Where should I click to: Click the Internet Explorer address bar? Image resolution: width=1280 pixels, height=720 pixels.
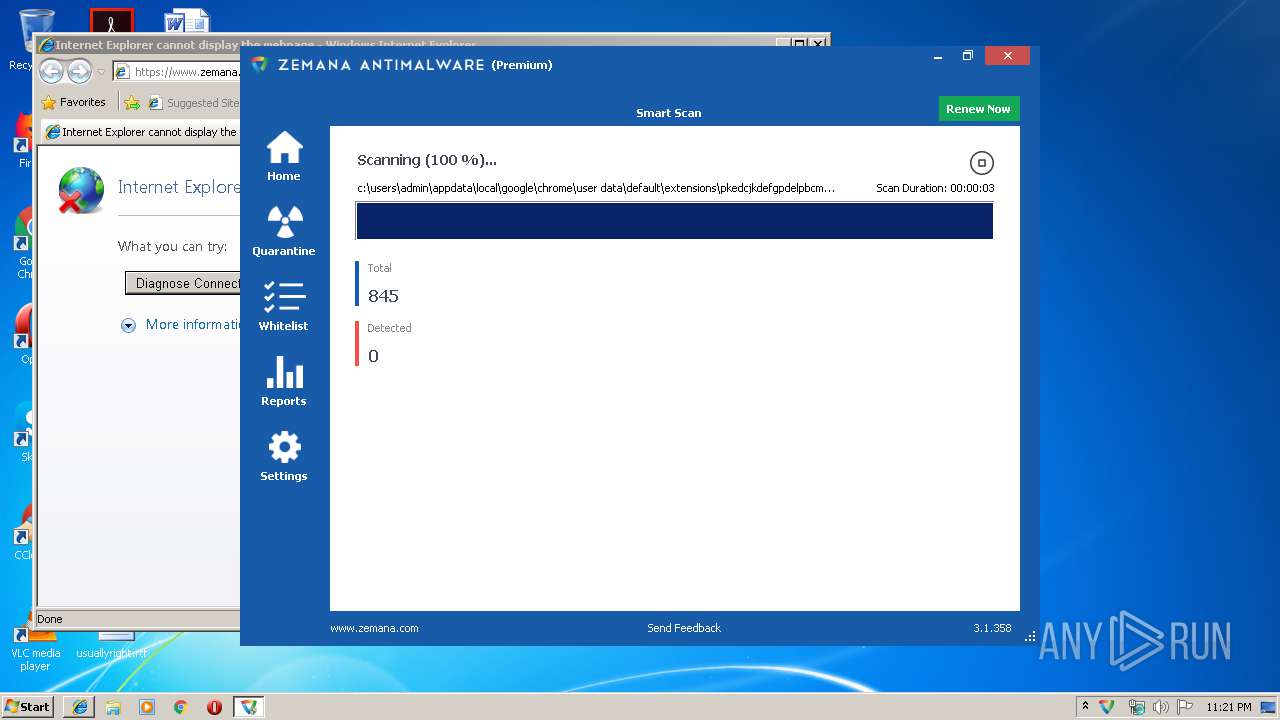(x=176, y=72)
